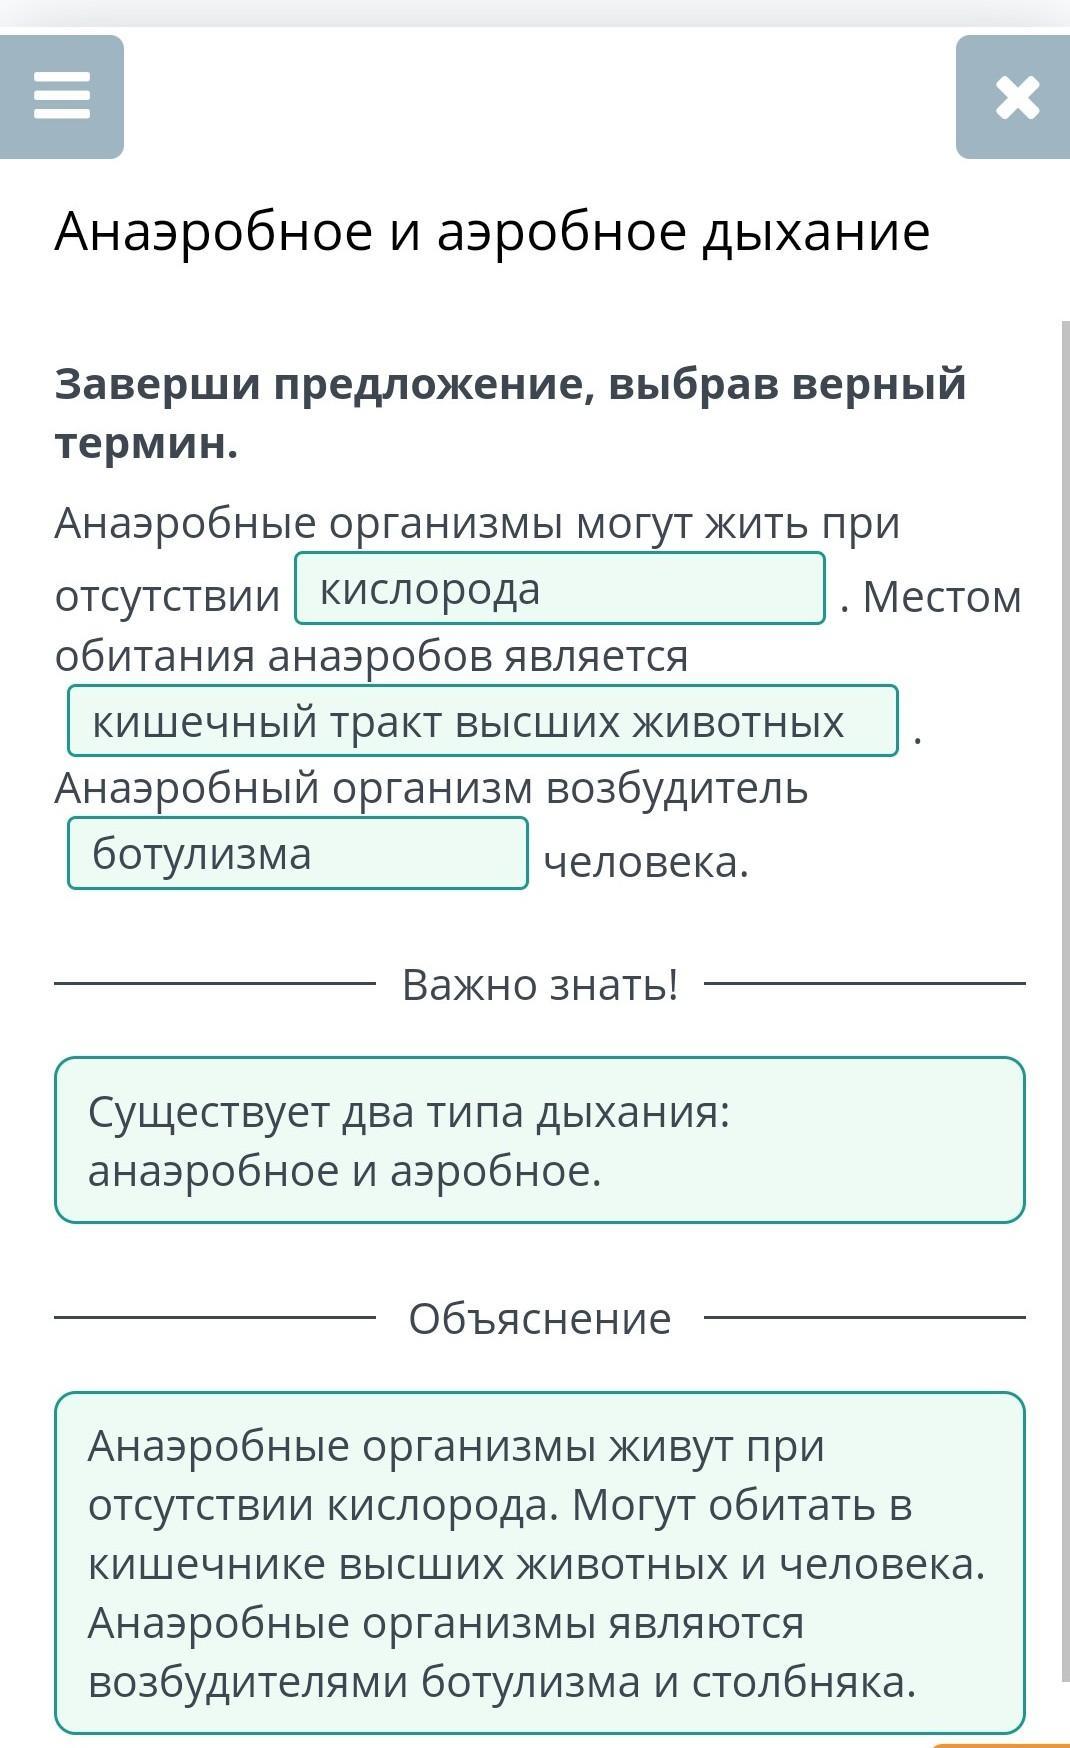
Task: Click the text анаэробное и аэробное in info box
Action: click(345, 1171)
